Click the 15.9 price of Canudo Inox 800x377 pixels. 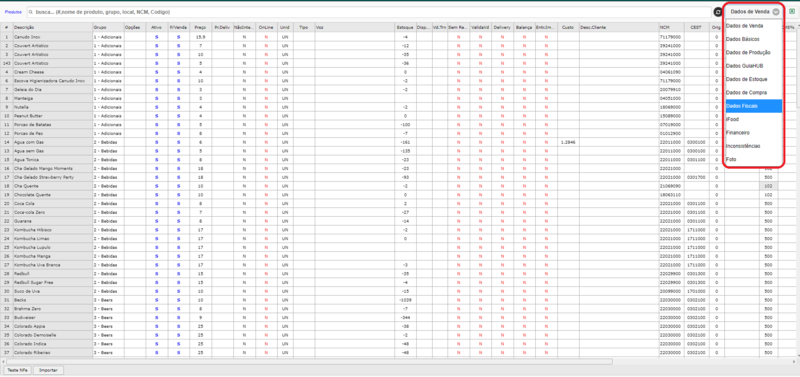coord(201,37)
